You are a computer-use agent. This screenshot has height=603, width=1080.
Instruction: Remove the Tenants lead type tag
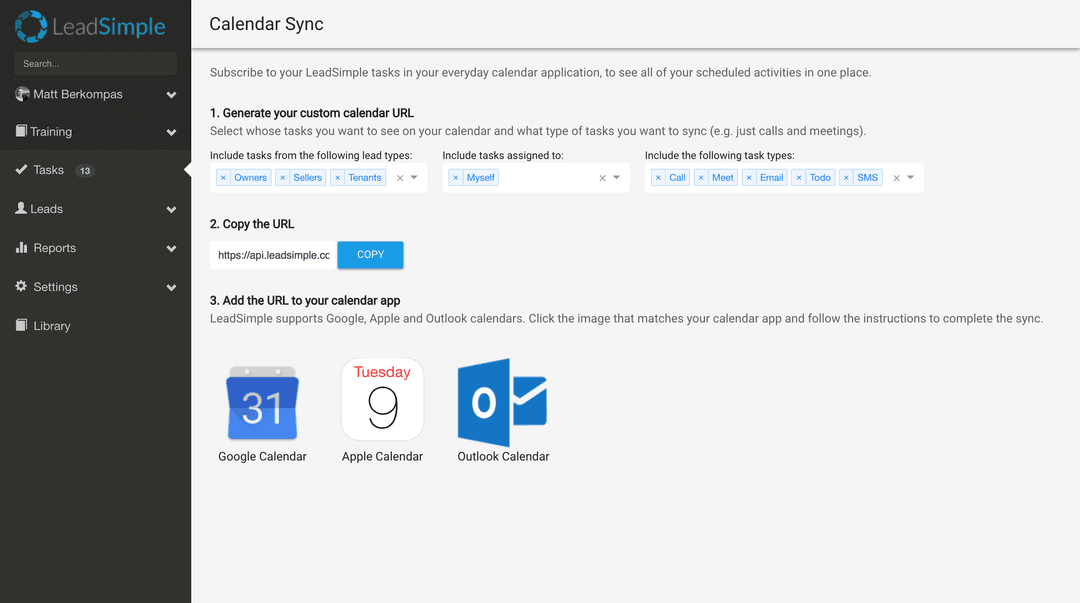pyautogui.click(x=338, y=178)
